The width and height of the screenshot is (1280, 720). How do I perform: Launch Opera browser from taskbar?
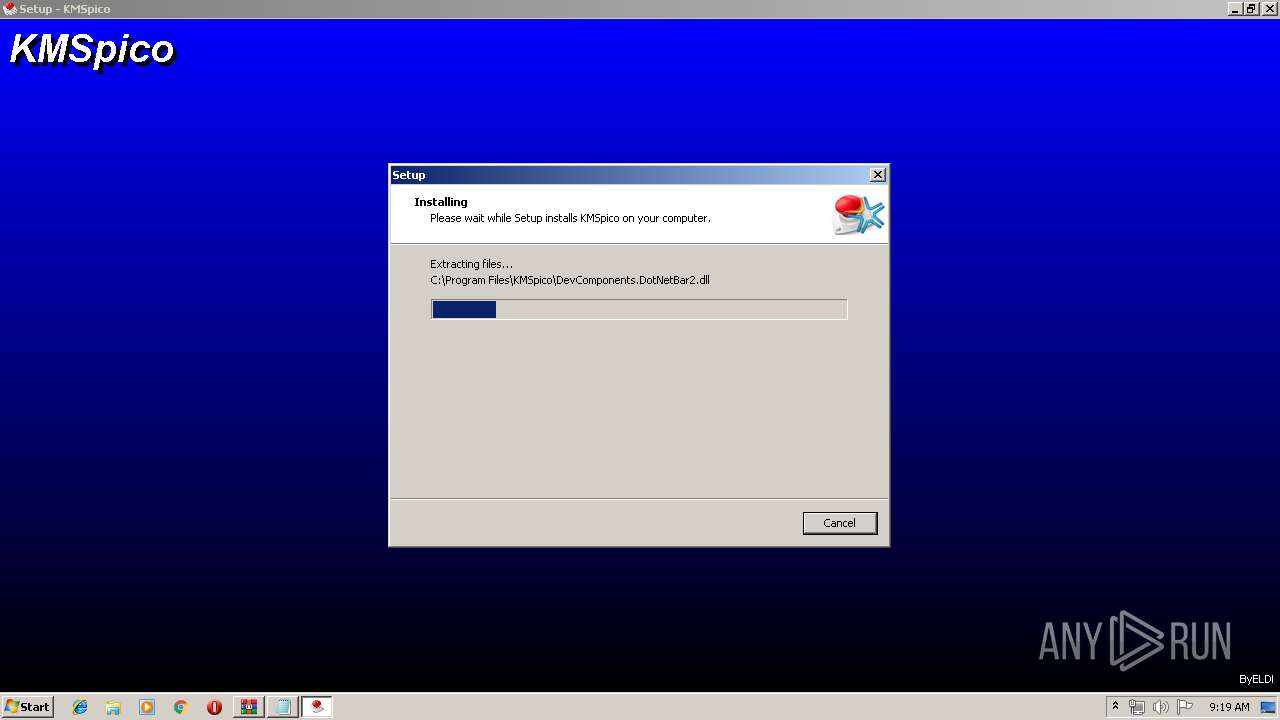[x=214, y=707]
